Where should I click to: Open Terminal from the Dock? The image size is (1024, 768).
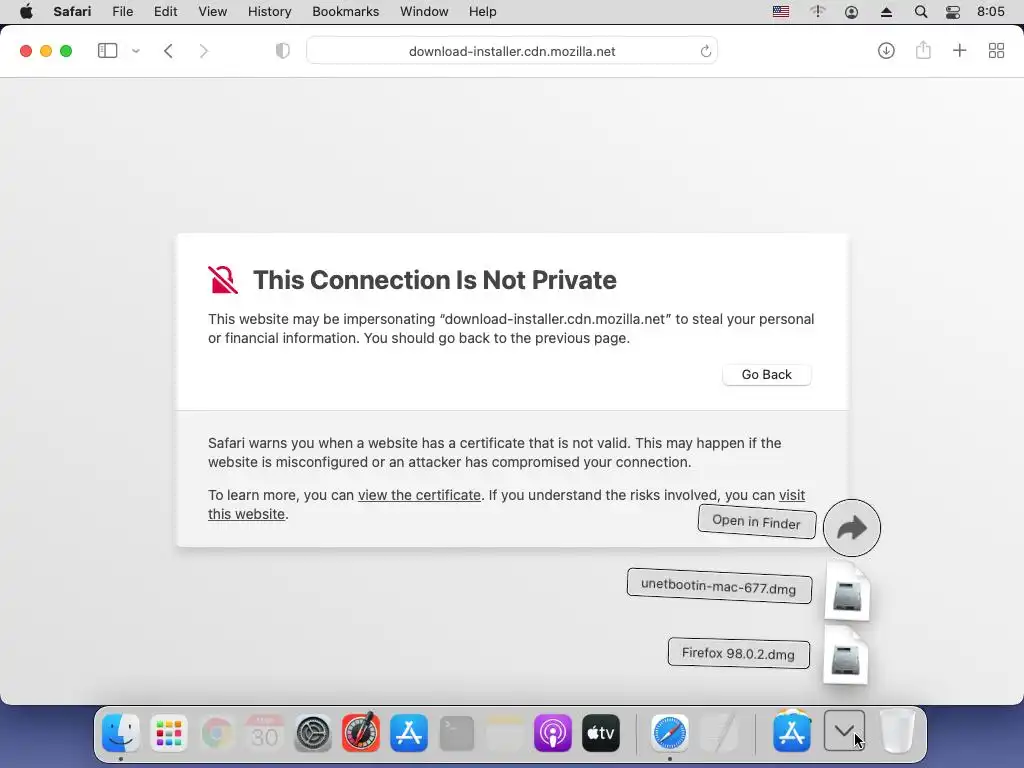pos(456,733)
